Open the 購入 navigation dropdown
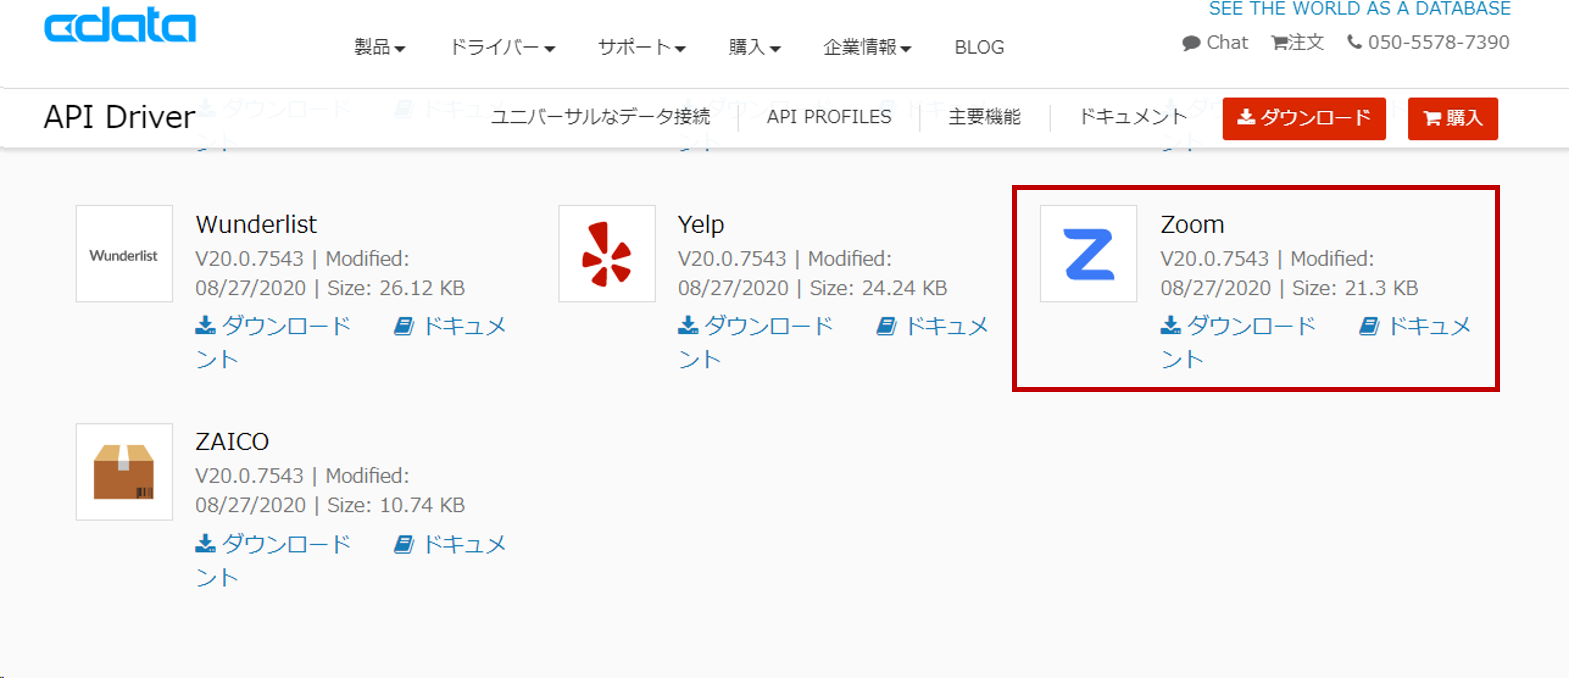This screenshot has height=678, width=1569. pos(755,47)
